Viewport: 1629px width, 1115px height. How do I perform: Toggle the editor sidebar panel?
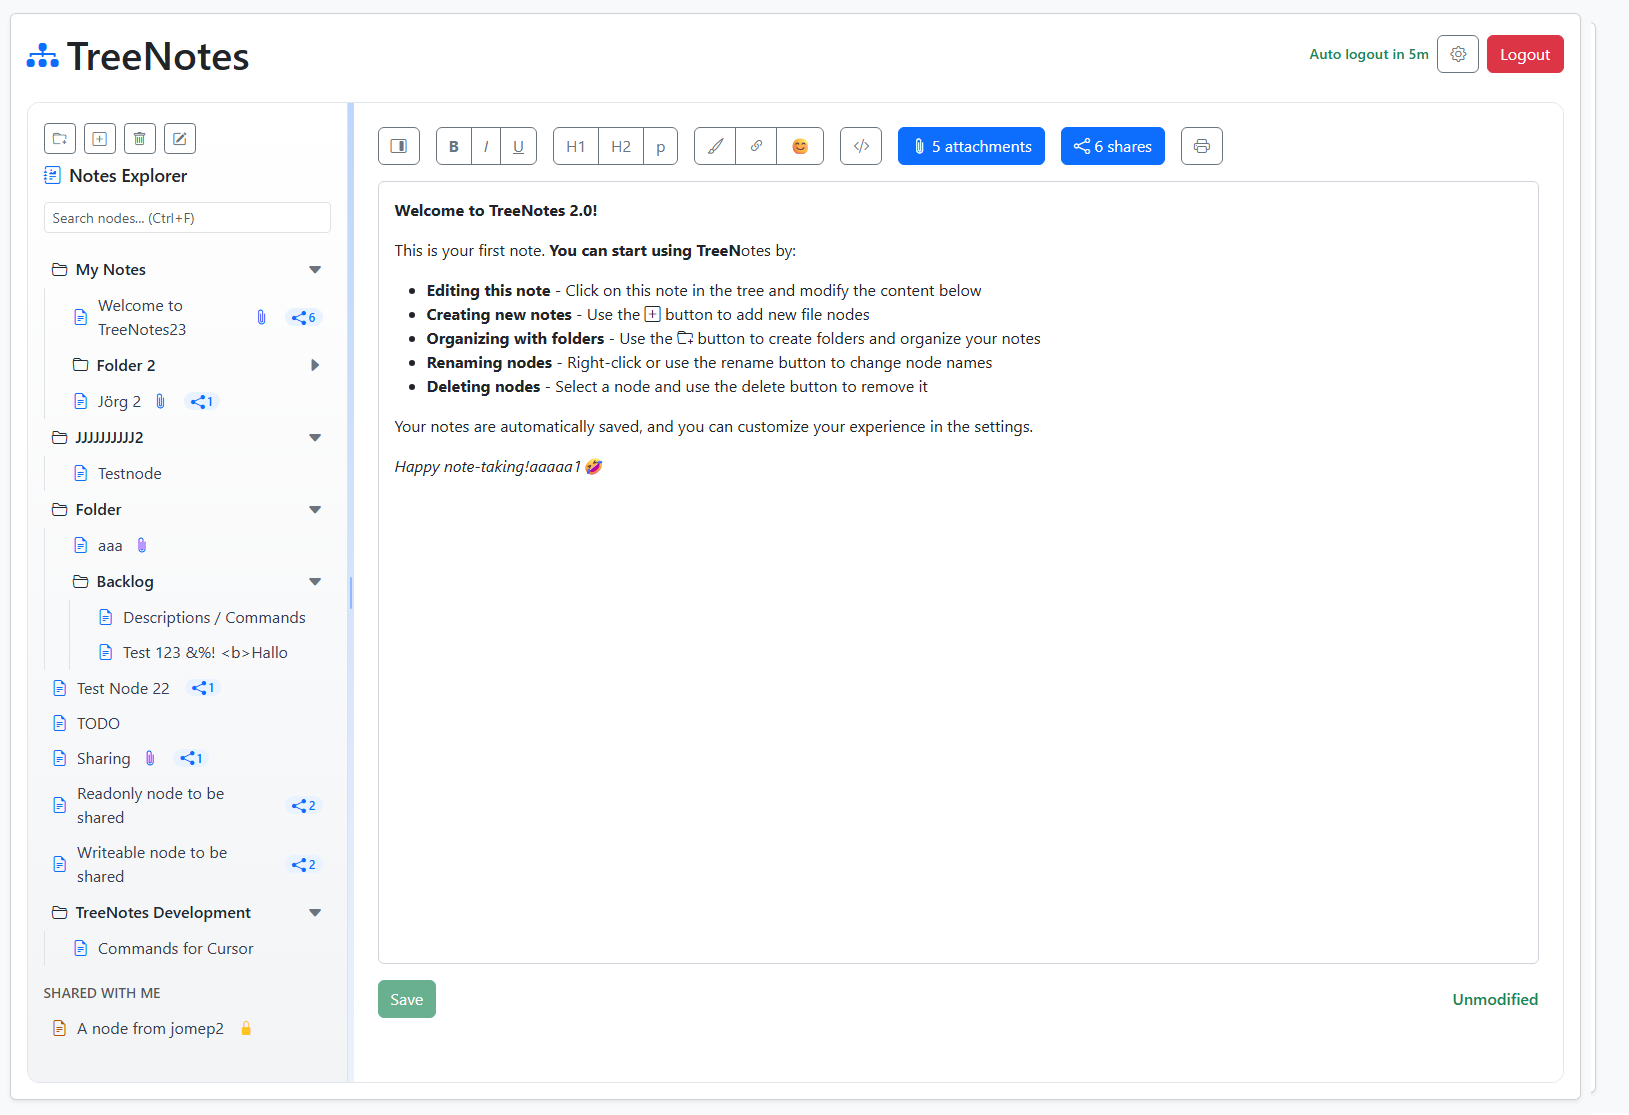[x=399, y=146]
